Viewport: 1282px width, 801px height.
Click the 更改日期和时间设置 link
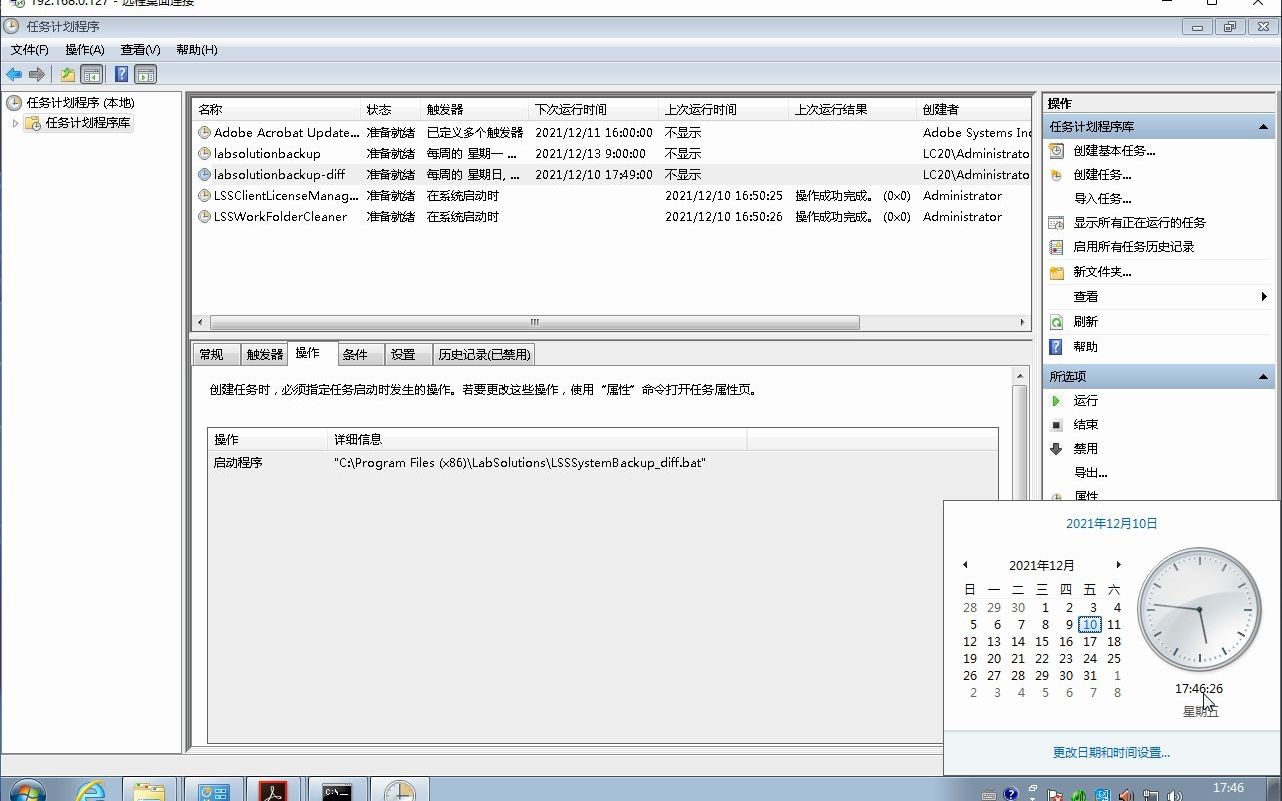click(1111, 752)
